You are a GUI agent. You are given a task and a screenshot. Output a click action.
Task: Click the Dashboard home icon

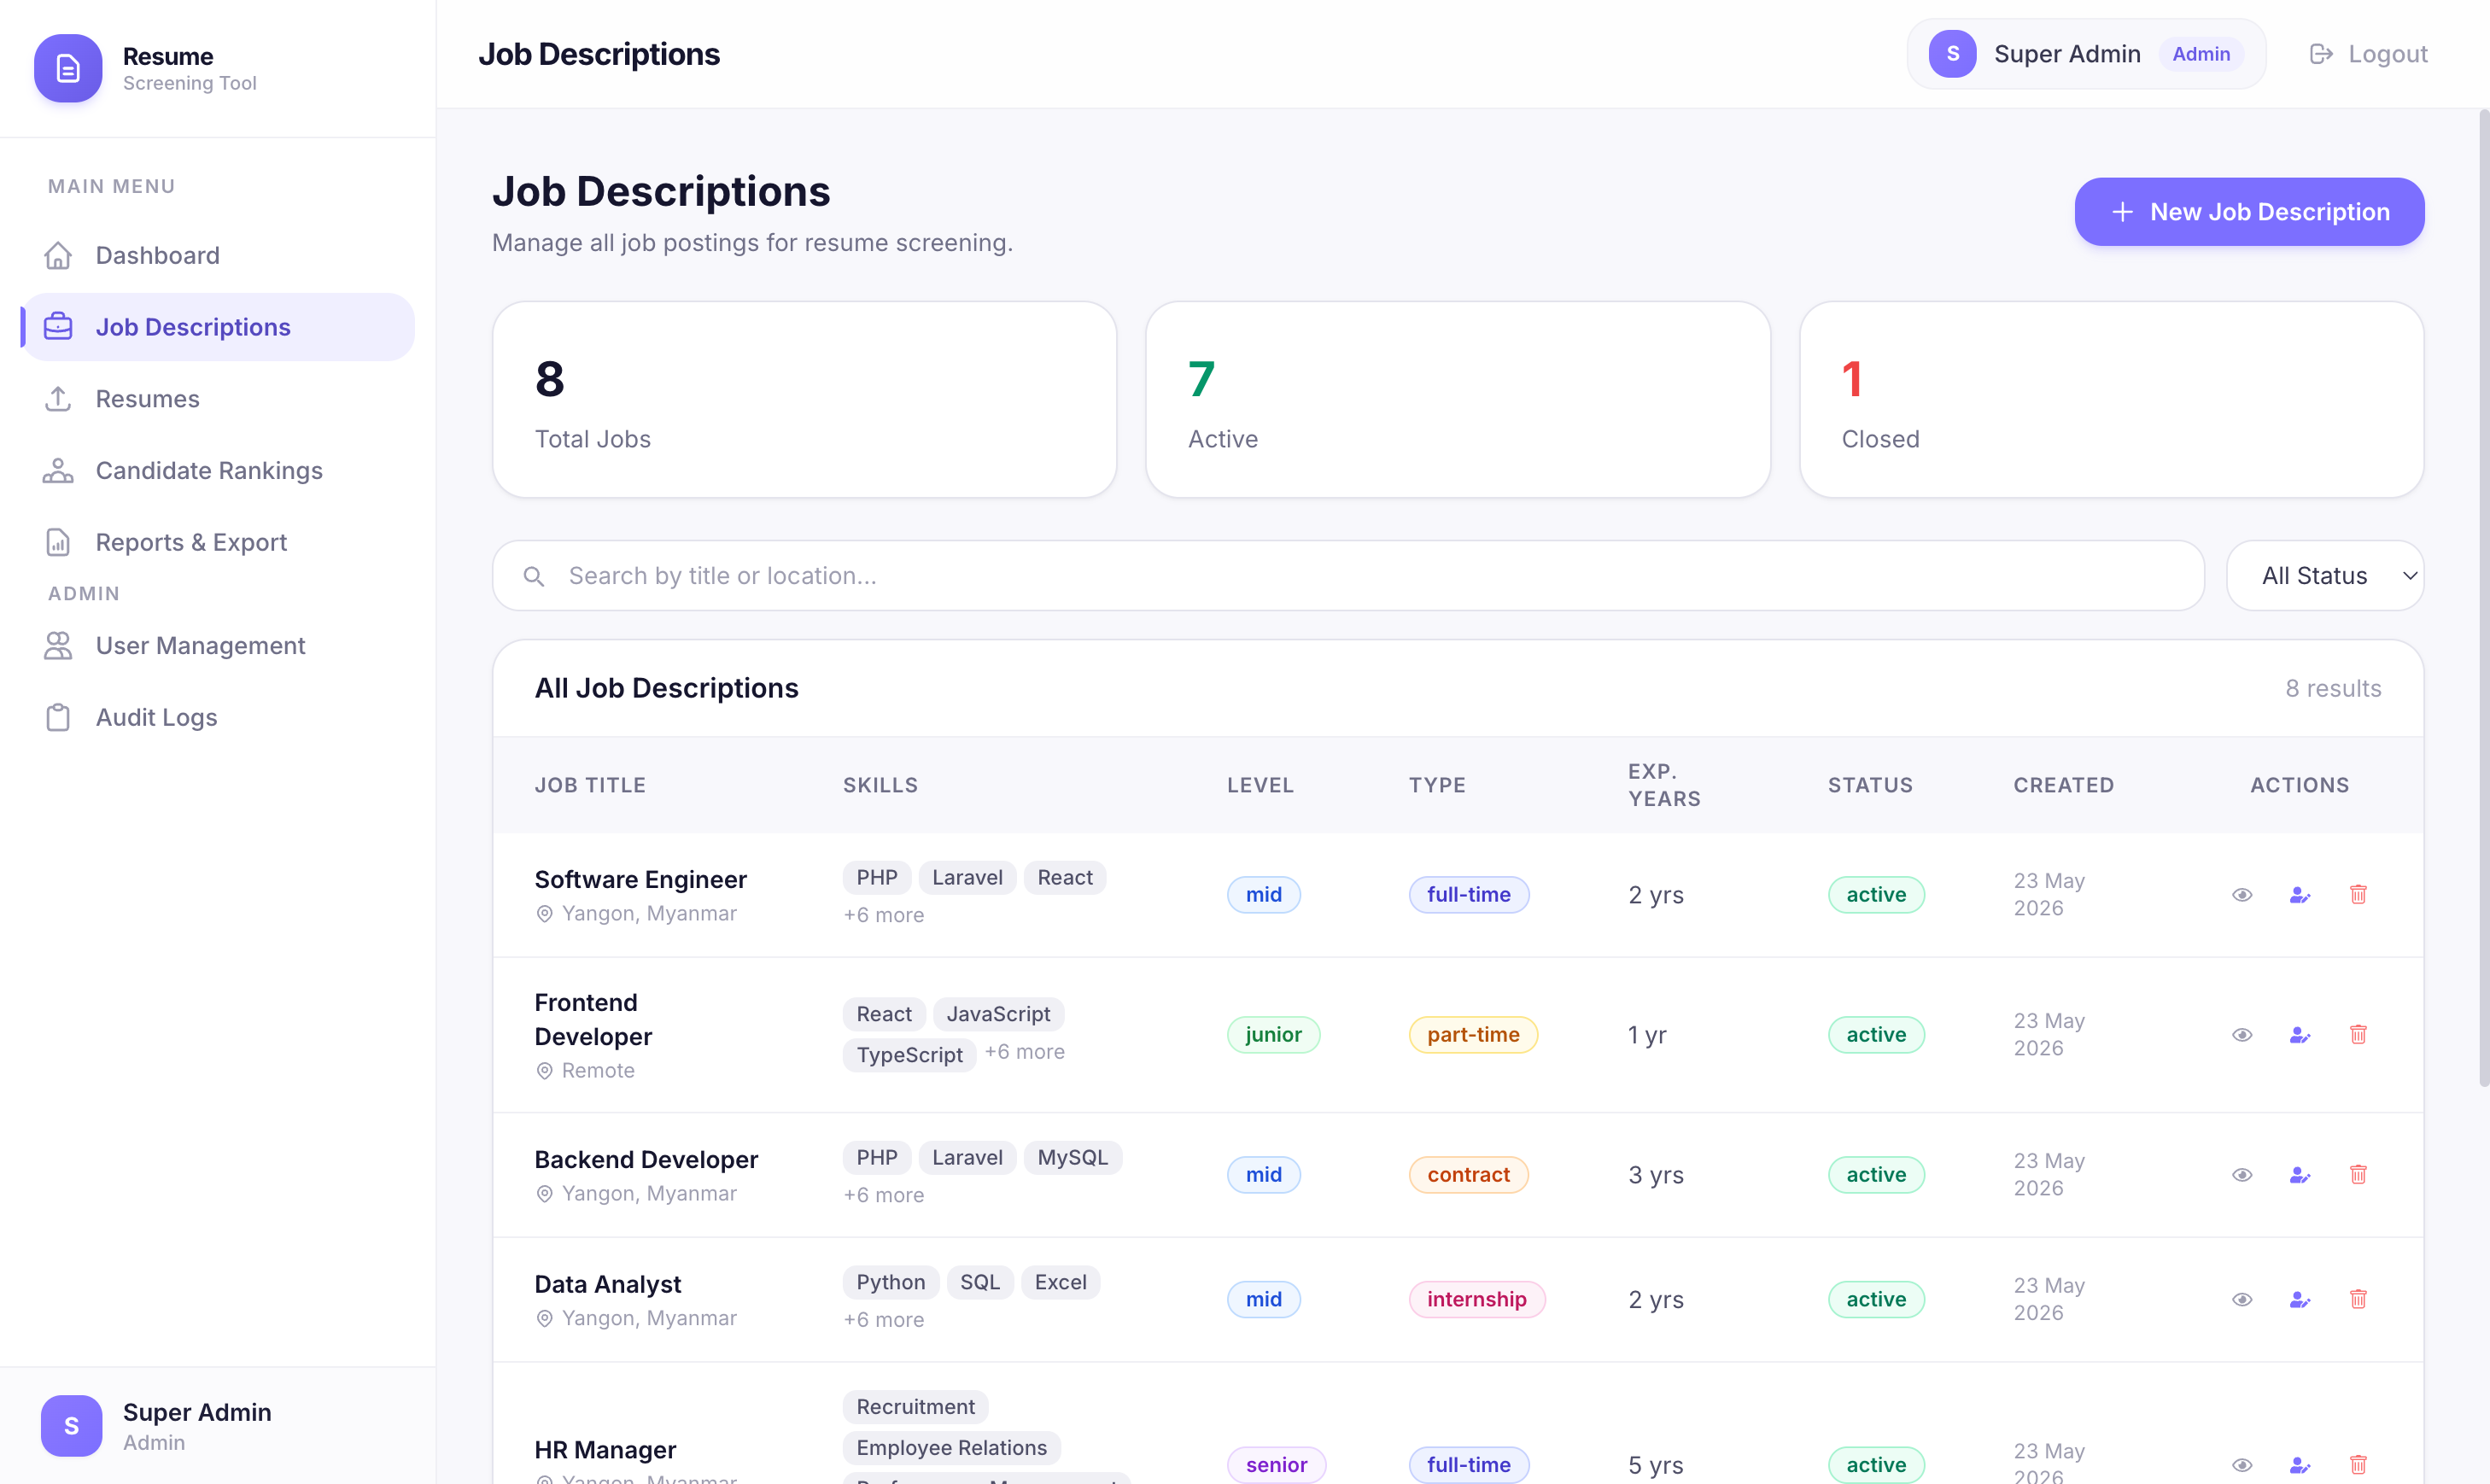pyautogui.click(x=58, y=255)
